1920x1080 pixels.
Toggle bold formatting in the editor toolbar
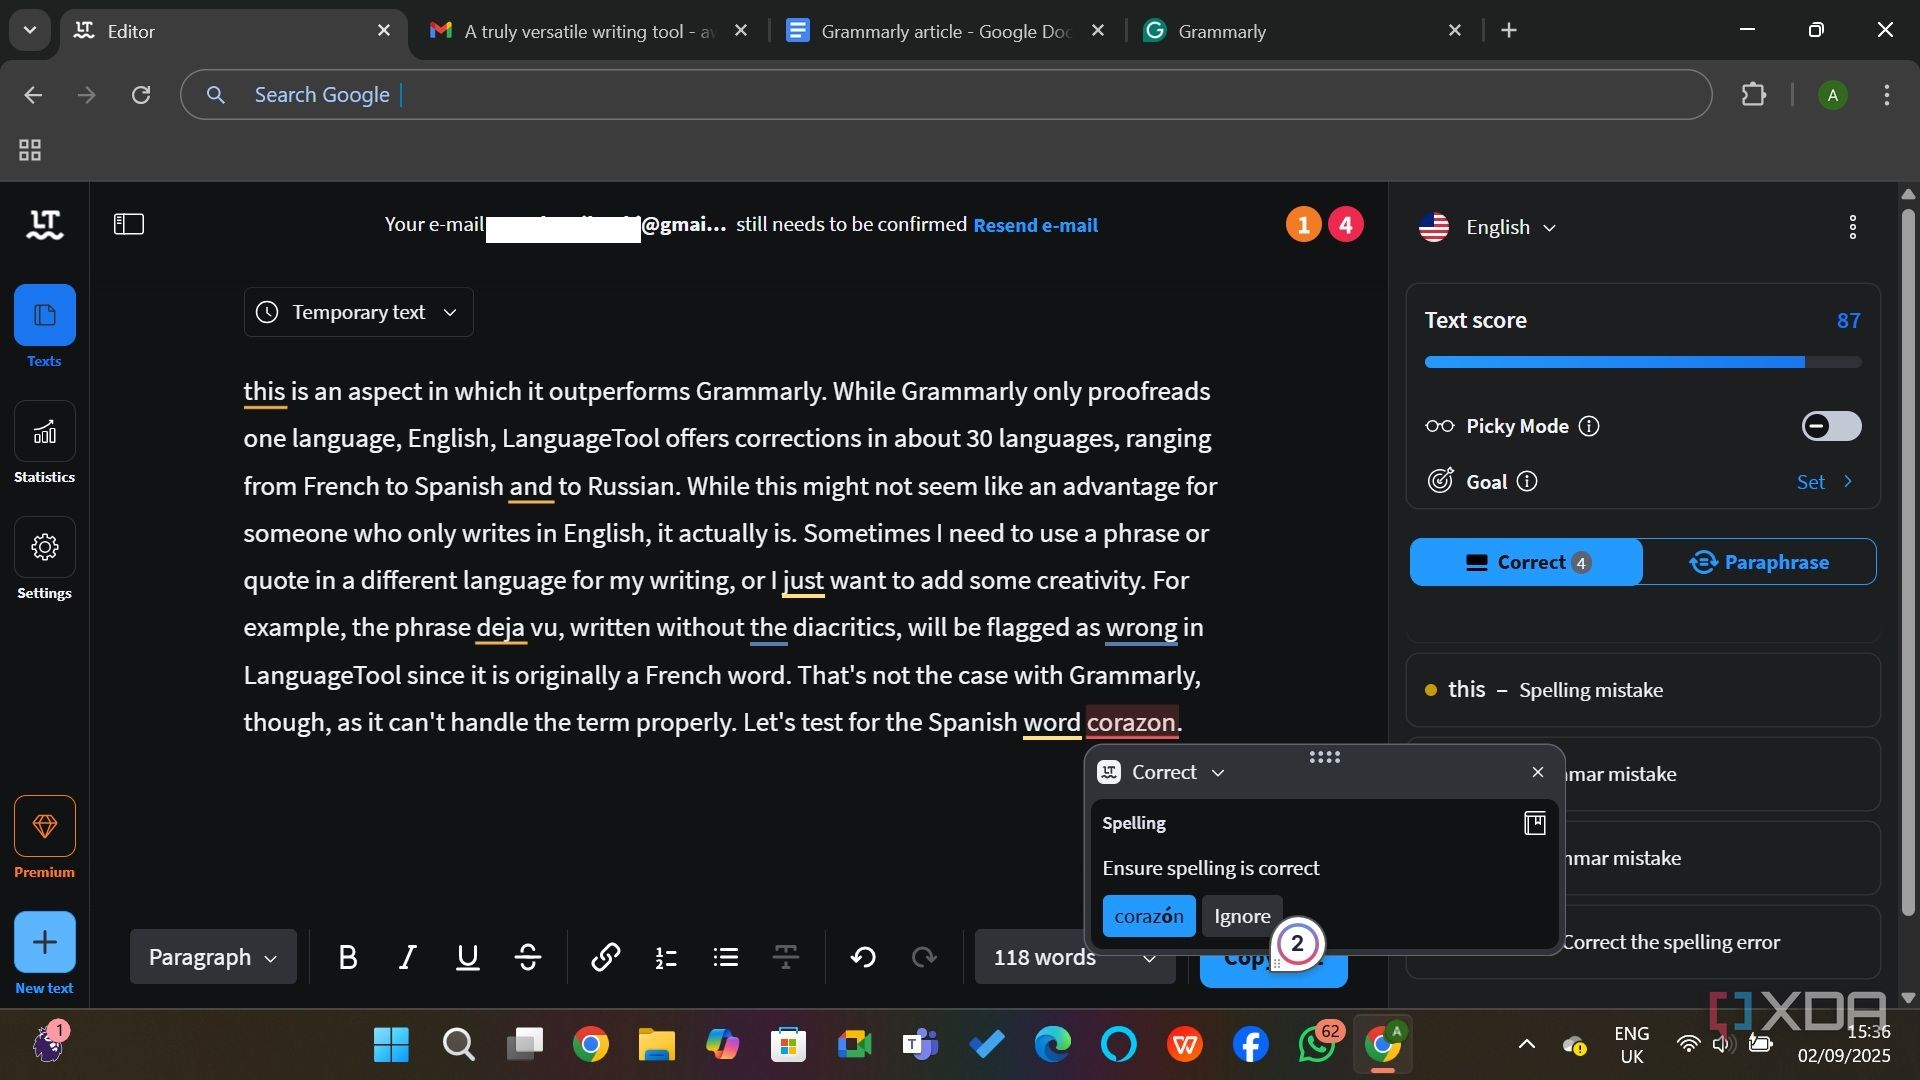347,958
